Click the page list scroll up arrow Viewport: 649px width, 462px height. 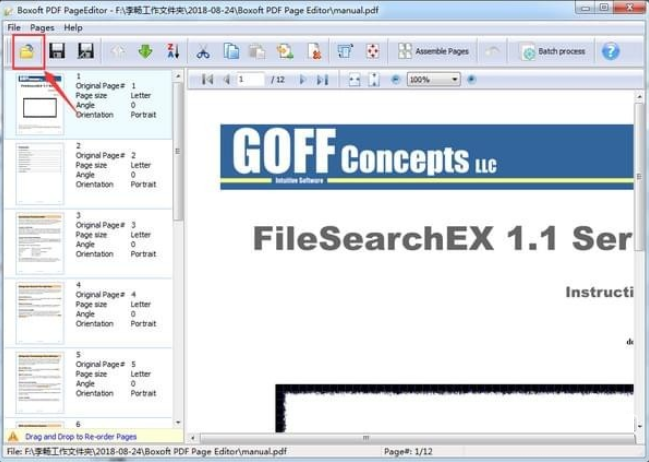pos(178,76)
